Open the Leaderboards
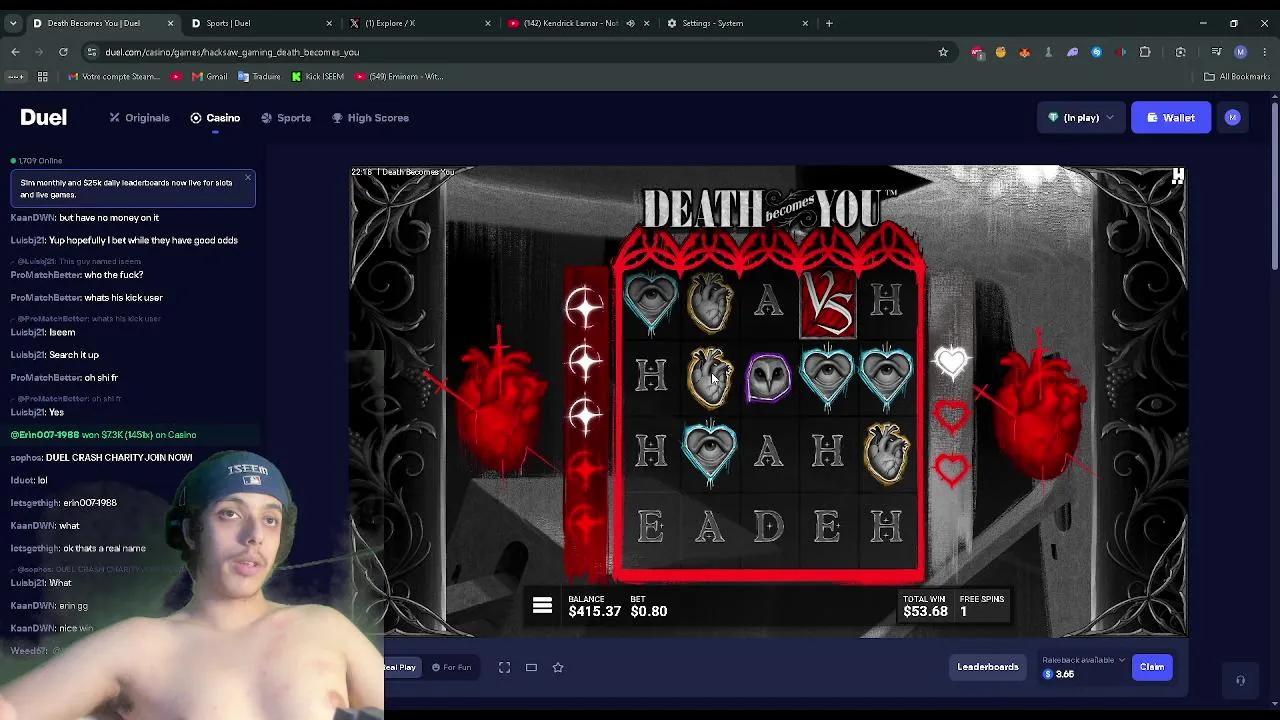The width and height of the screenshot is (1280, 720). click(987, 667)
